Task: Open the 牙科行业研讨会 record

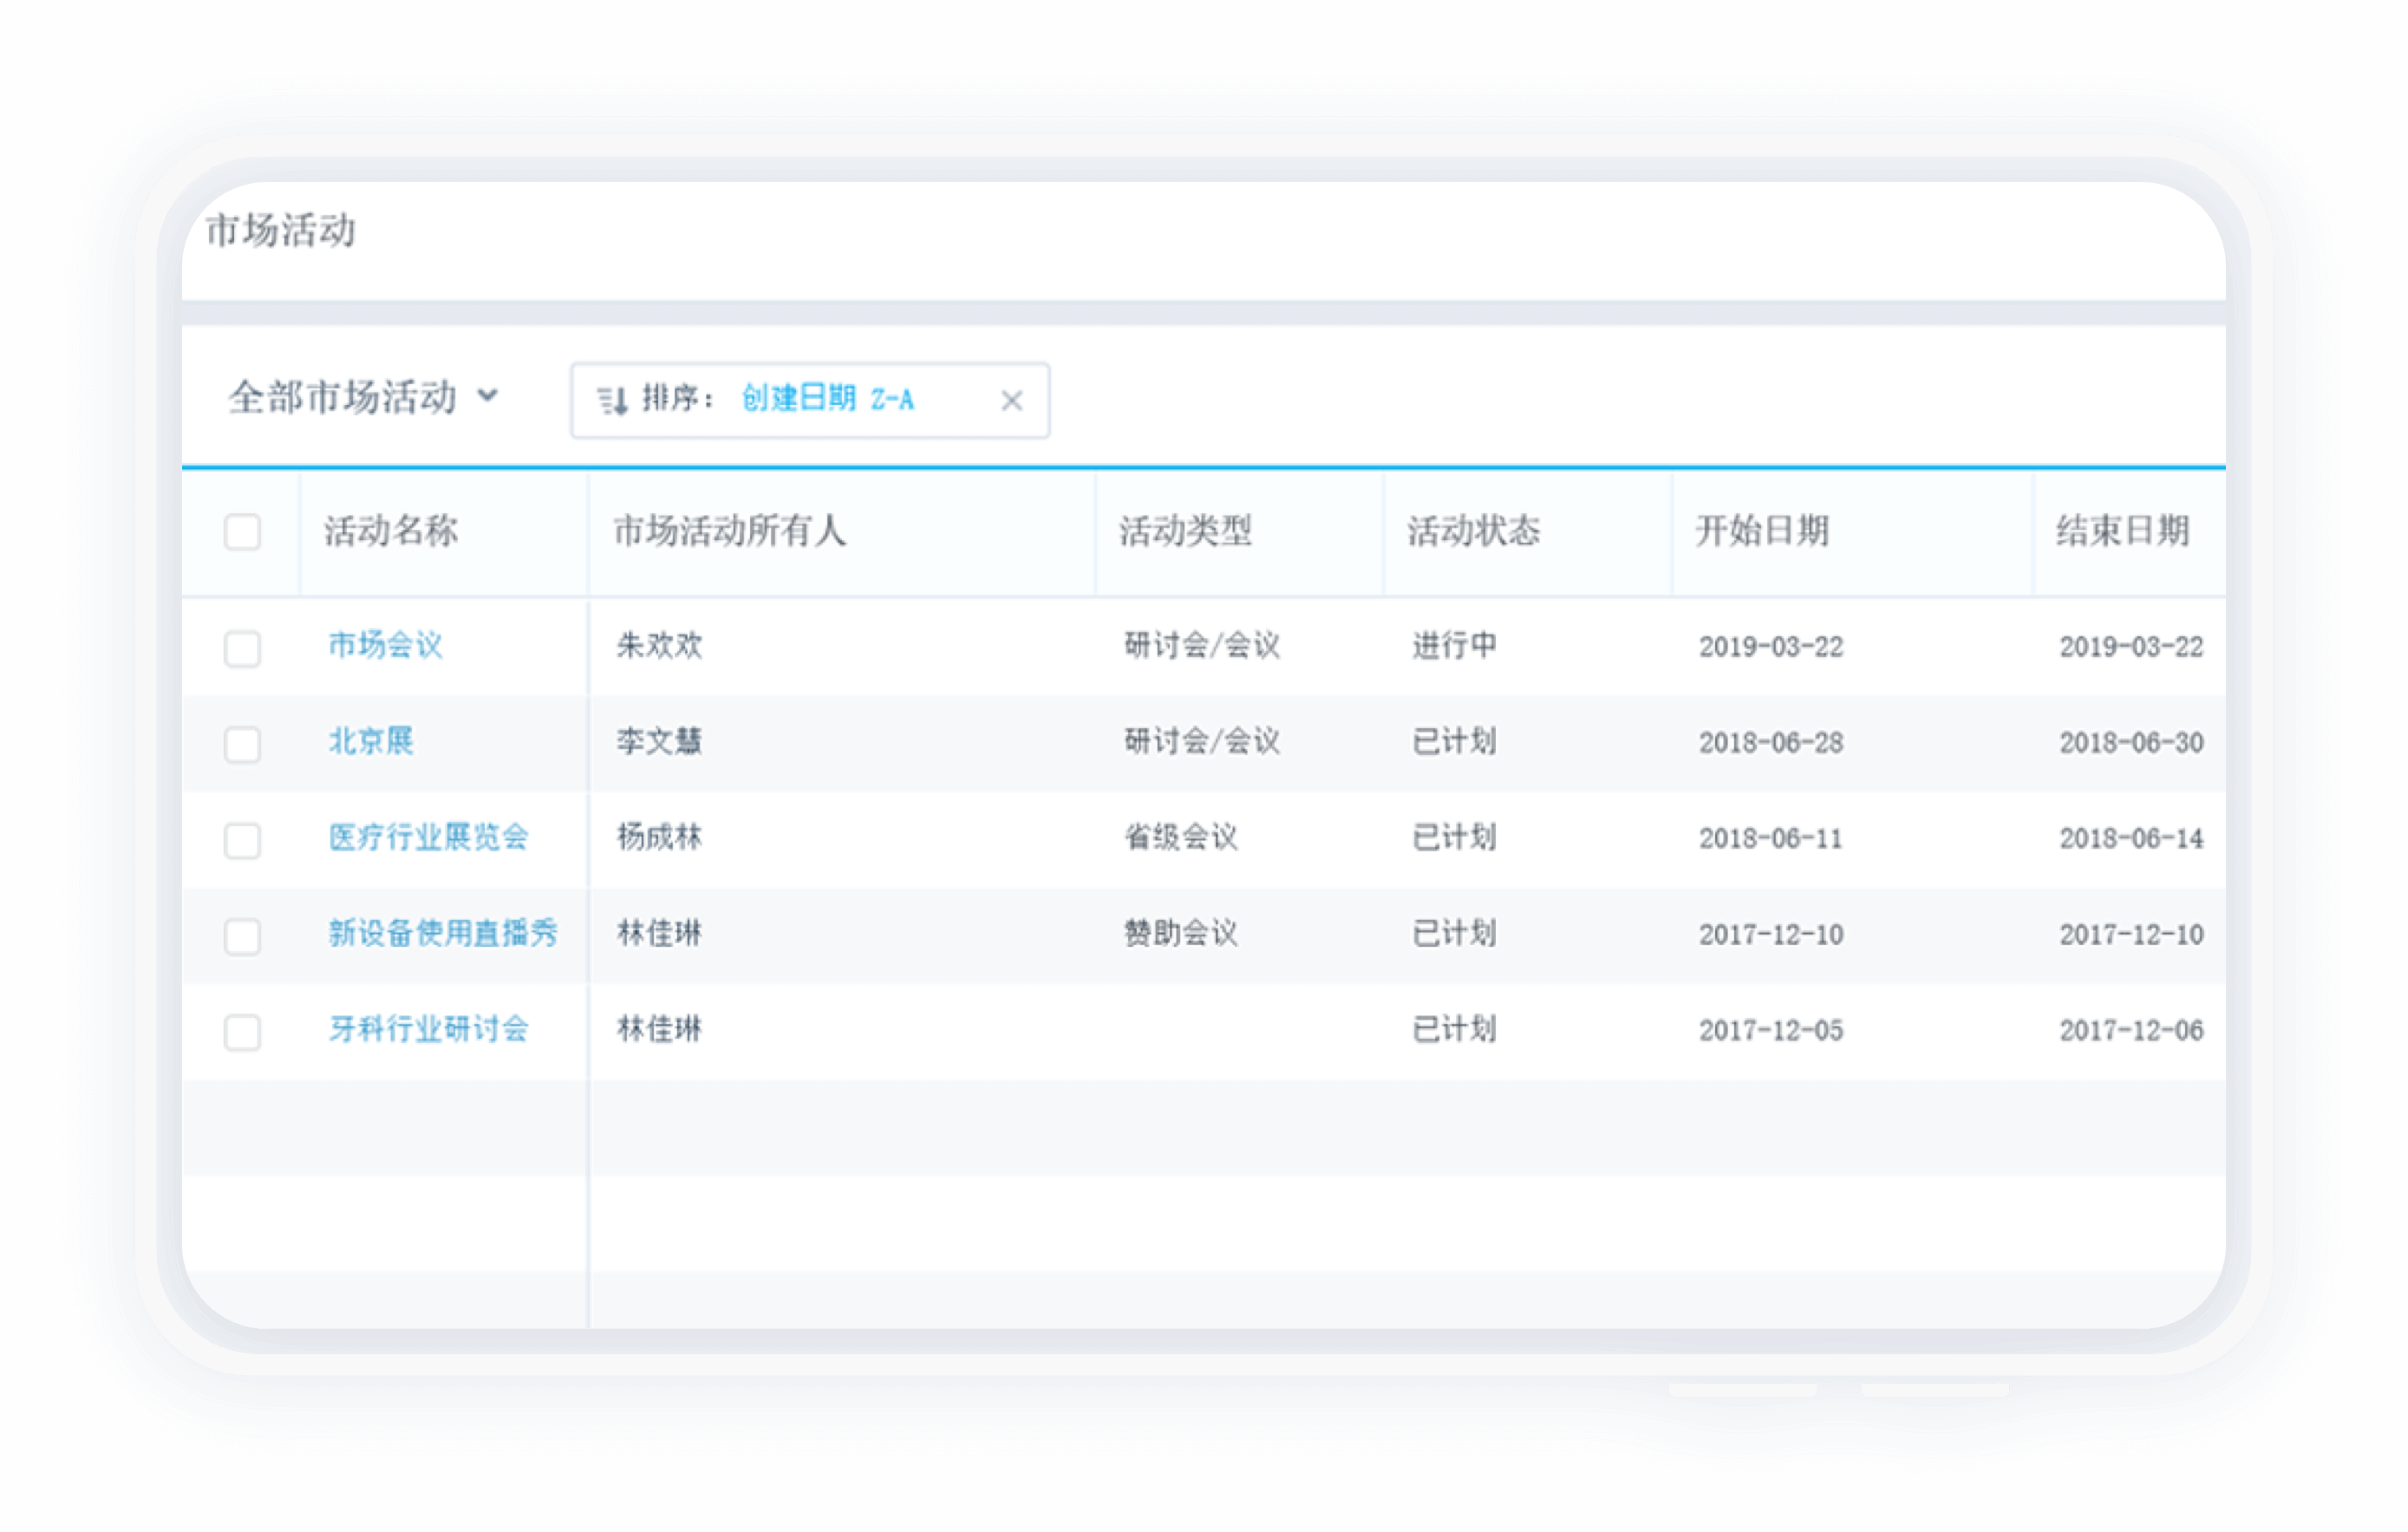Action: click(428, 1029)
